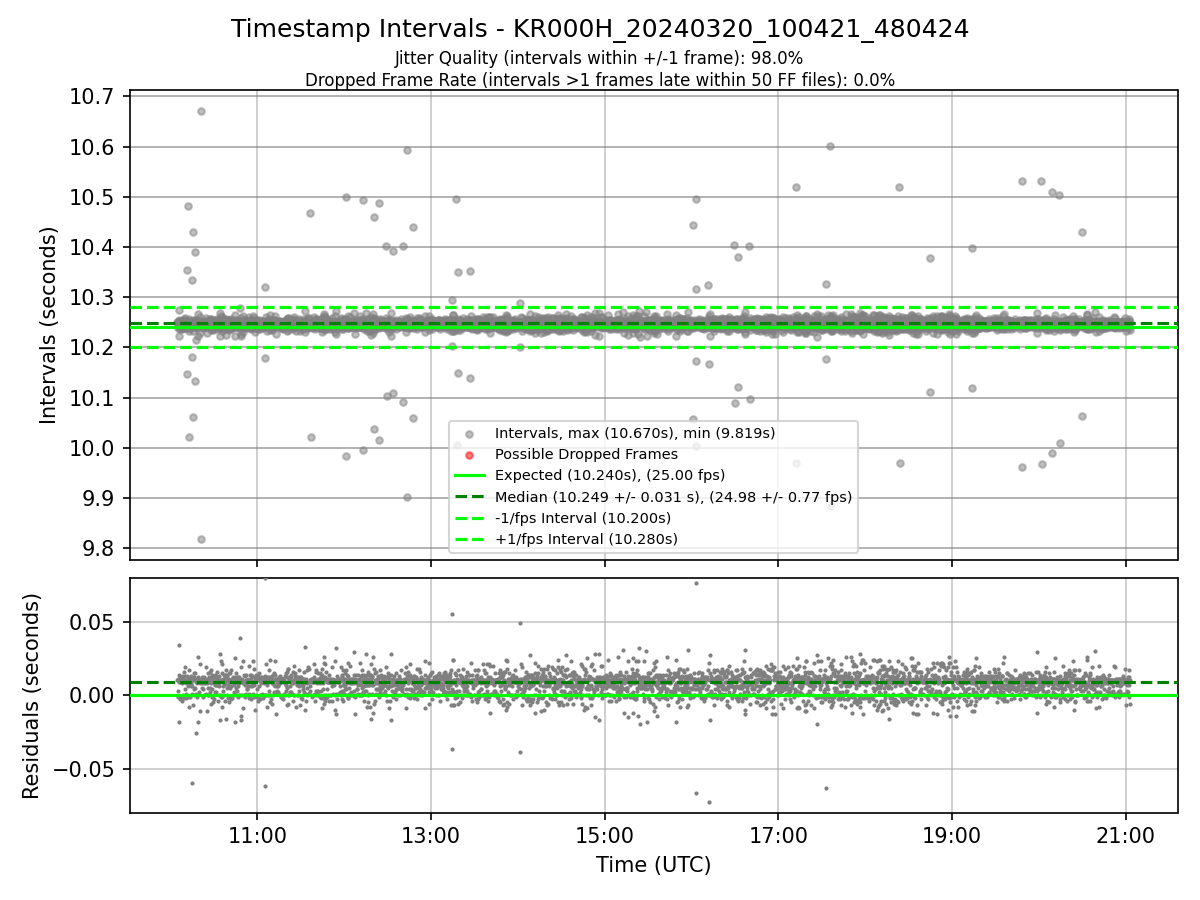The image size is (1200, 900).
Task: Select legend entry 'Intervals, max (10.670s), min (9.819s)'
Action: point(635,433)
